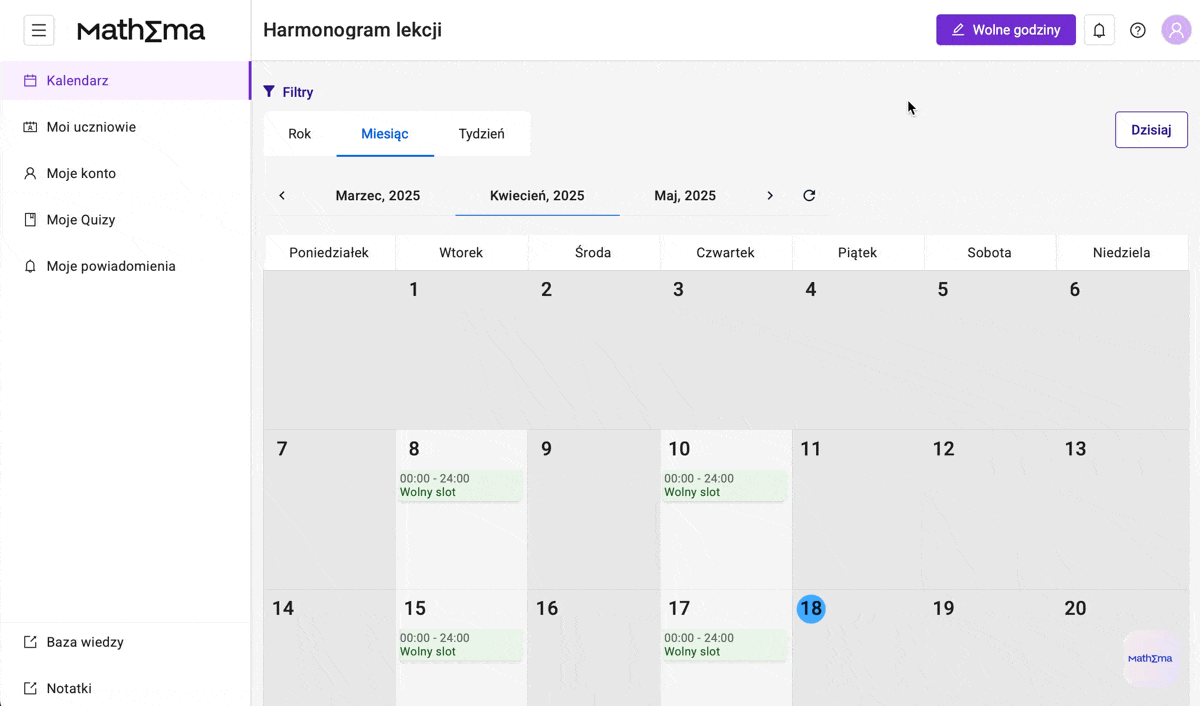Click the Harmonogram lekcji page title
Viewport: 1200px width, 706px height.
click(x=352, y=30)
